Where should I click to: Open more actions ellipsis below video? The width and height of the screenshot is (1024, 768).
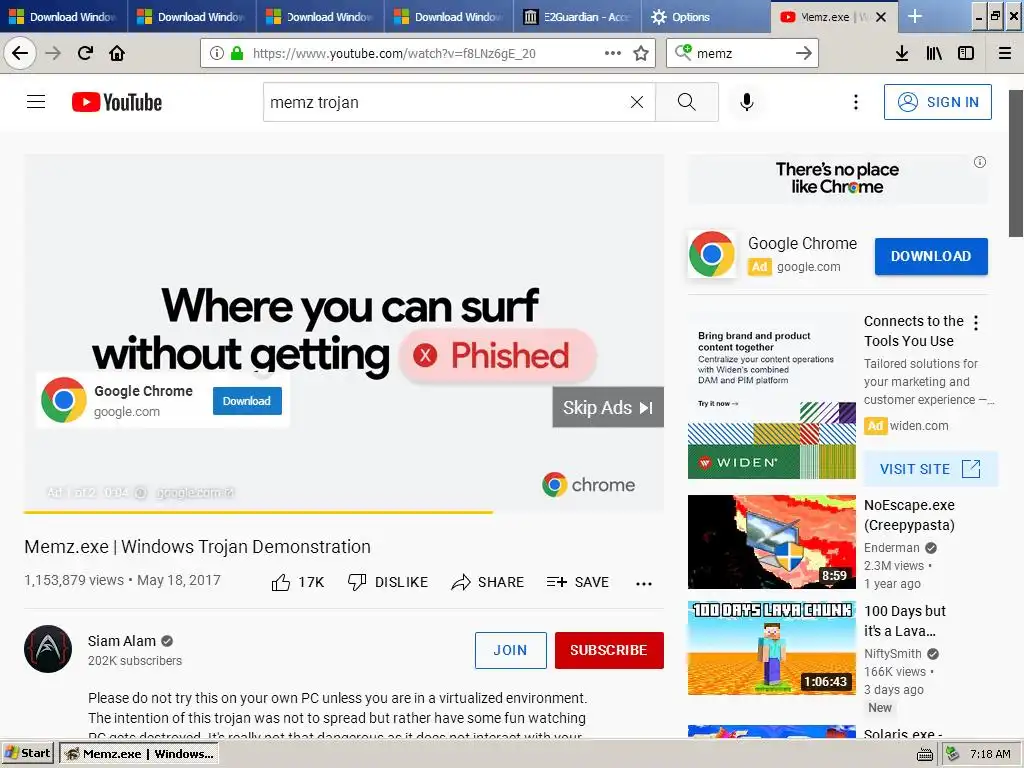643,583
